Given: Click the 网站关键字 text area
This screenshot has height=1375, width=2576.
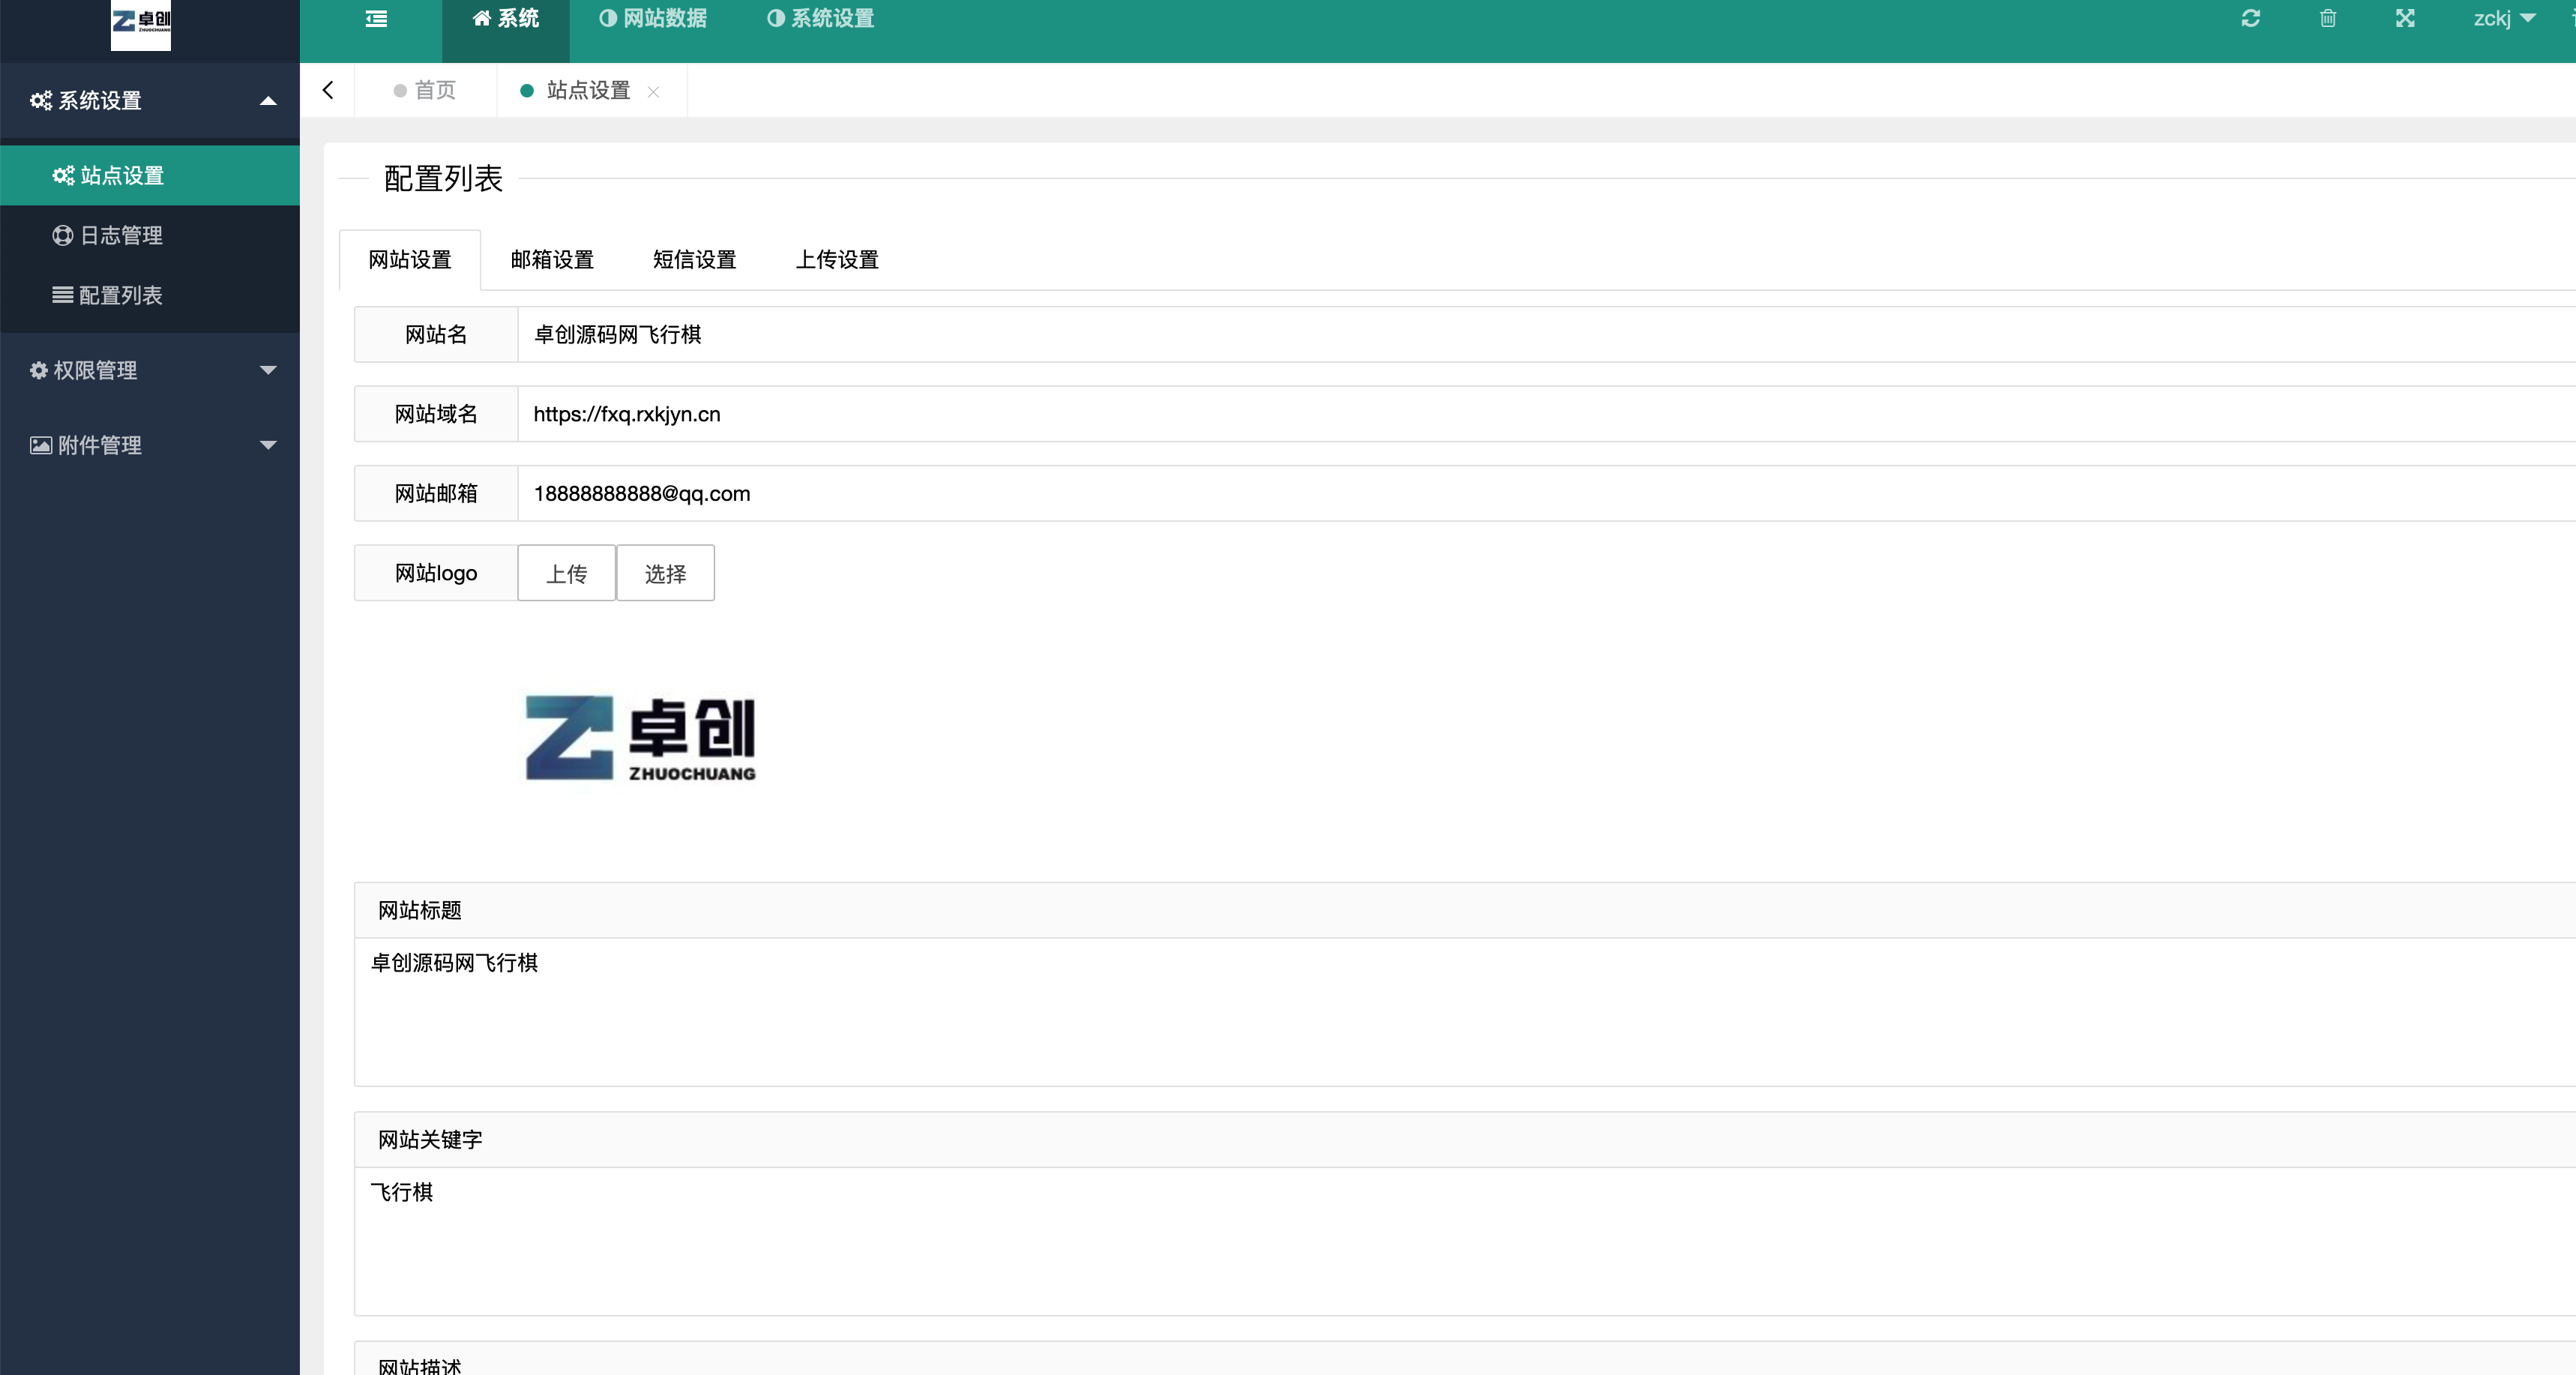Looking at the screenshot, I should point(1465,1241).
